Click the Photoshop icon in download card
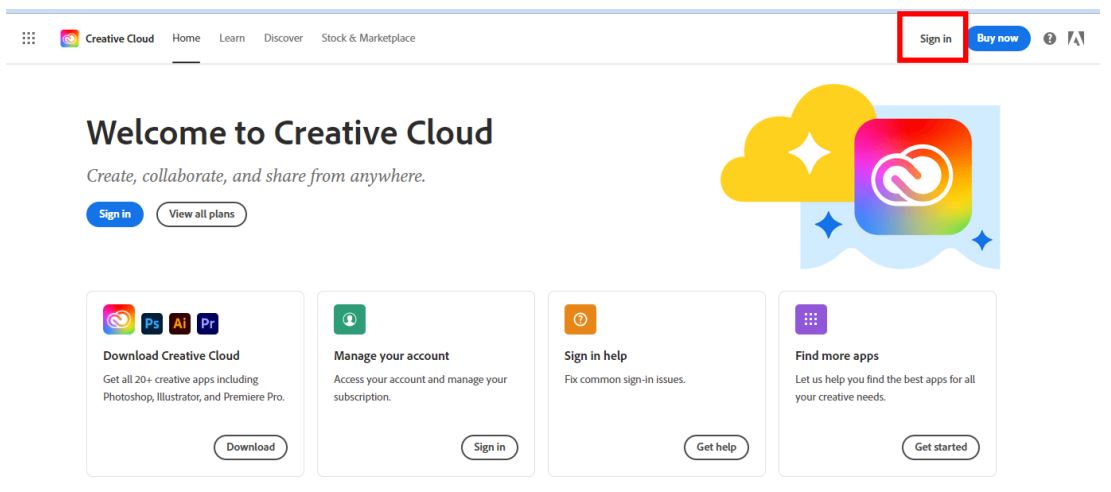The image size is (1111, 492). pyautogui.click(x=152, y=323)
